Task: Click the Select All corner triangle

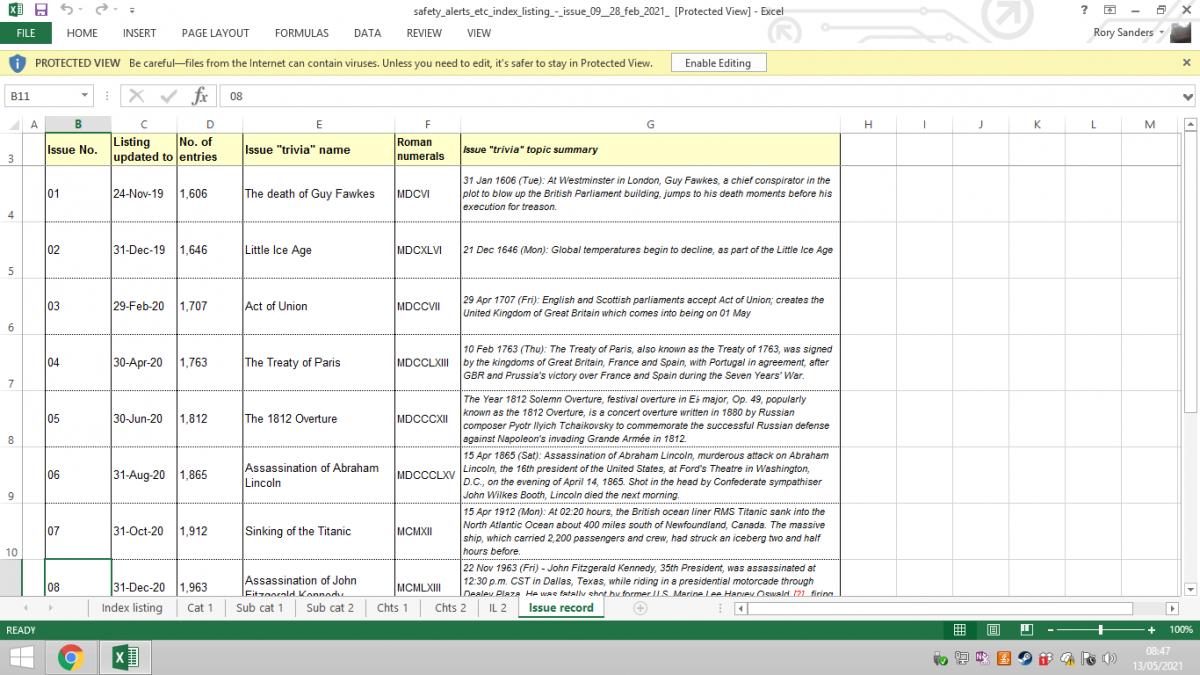Action: pyautogui.click(x=12, y=125)
